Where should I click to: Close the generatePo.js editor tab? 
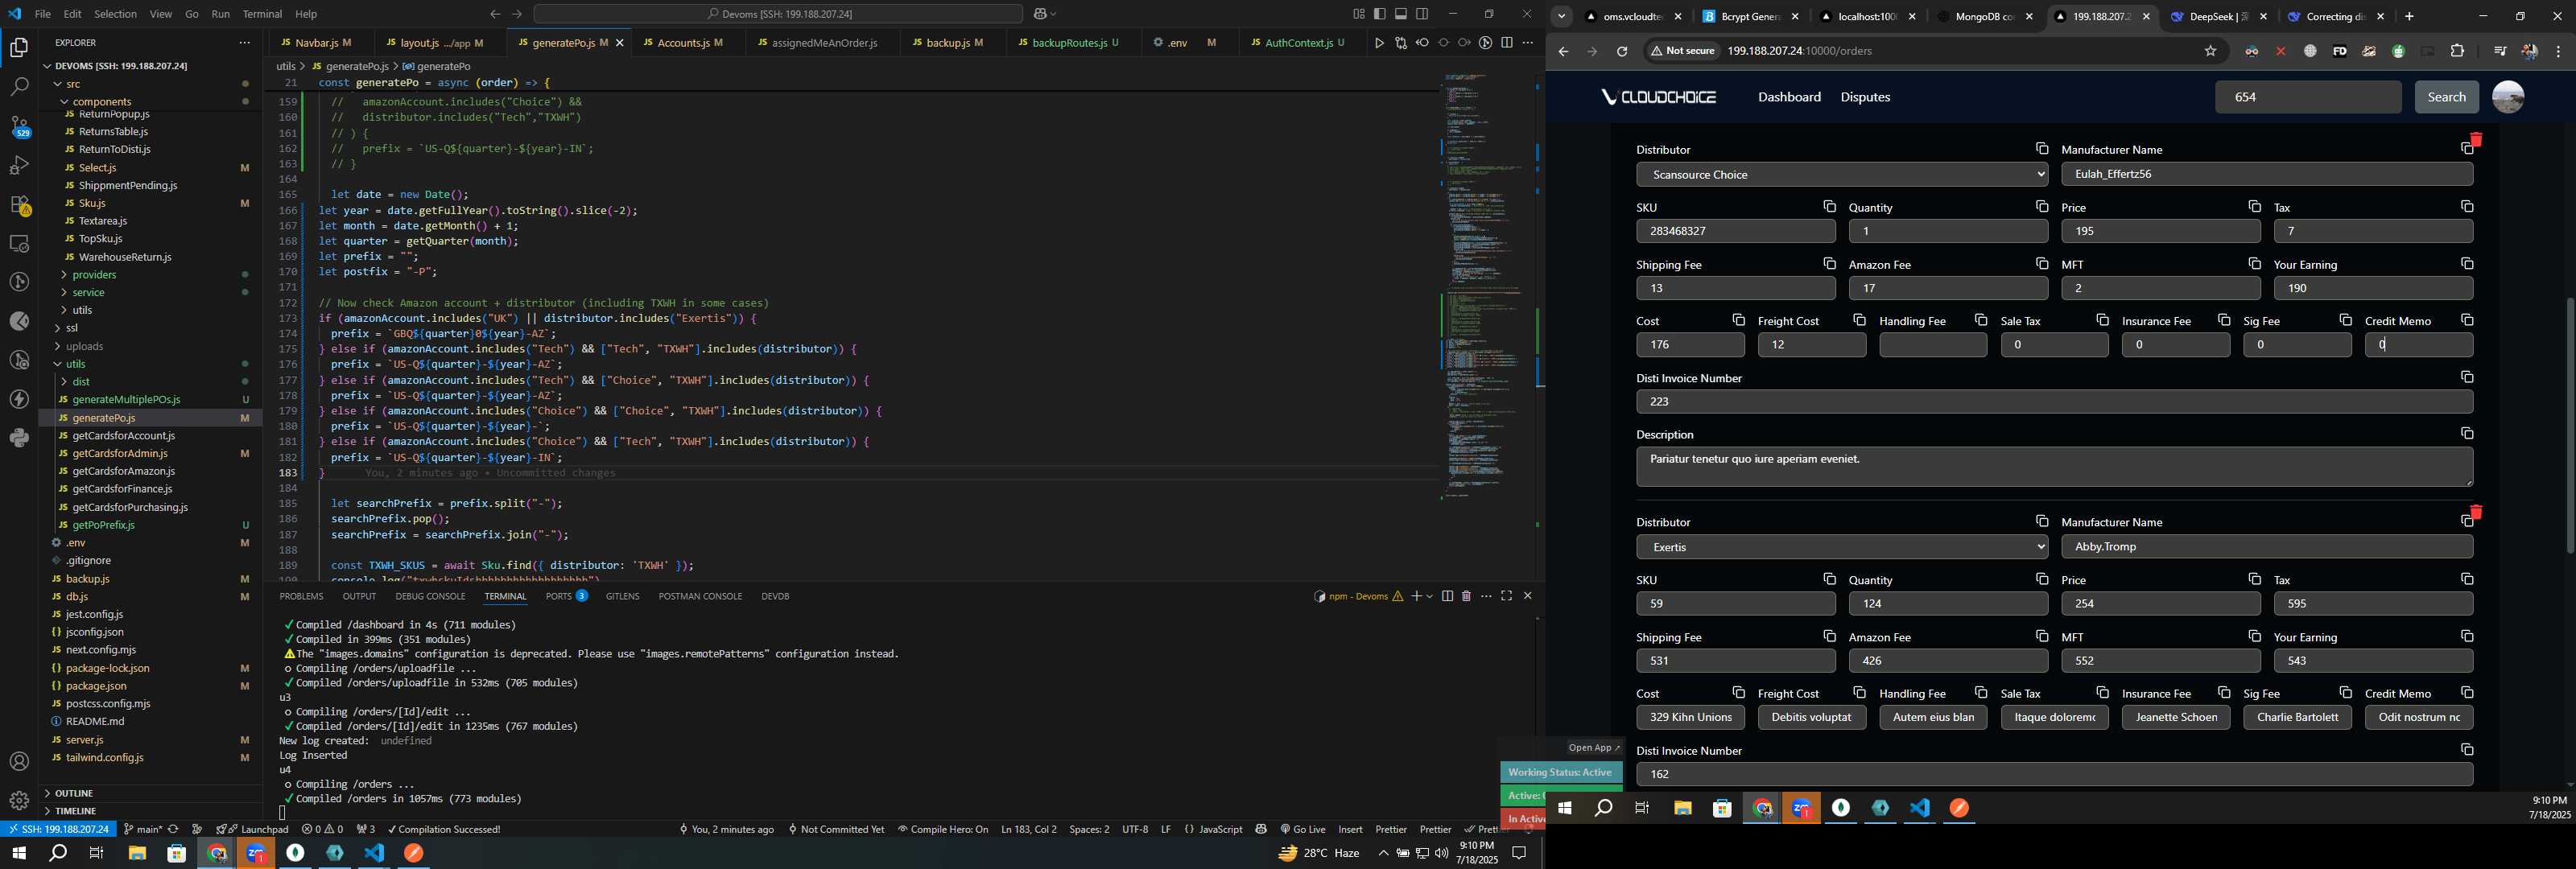click(x=620, y=43)
